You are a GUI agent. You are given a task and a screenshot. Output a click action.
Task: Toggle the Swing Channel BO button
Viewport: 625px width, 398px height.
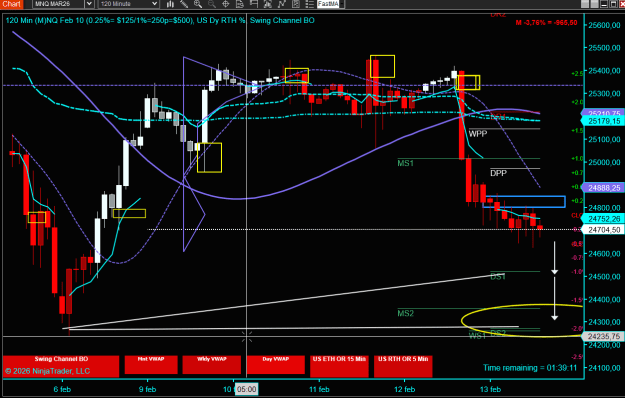[x=61, y=366]
